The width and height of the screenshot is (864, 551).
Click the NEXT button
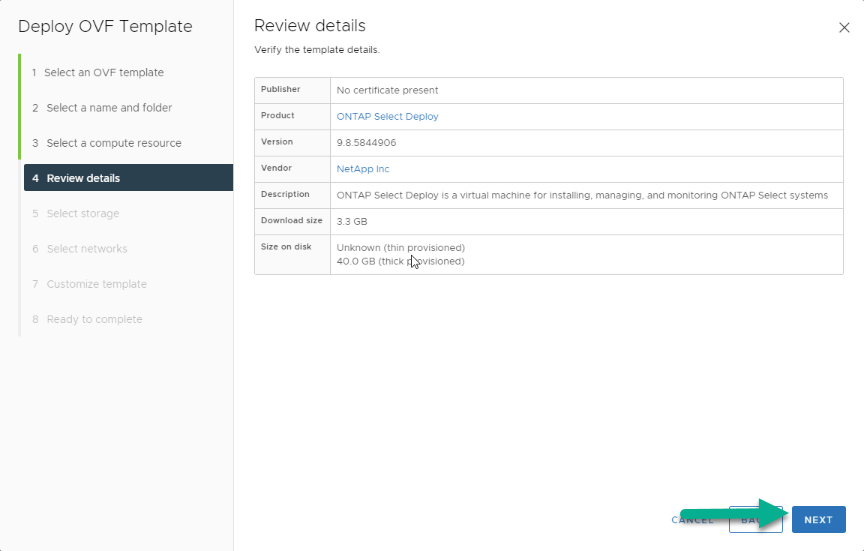pos(818,520)
